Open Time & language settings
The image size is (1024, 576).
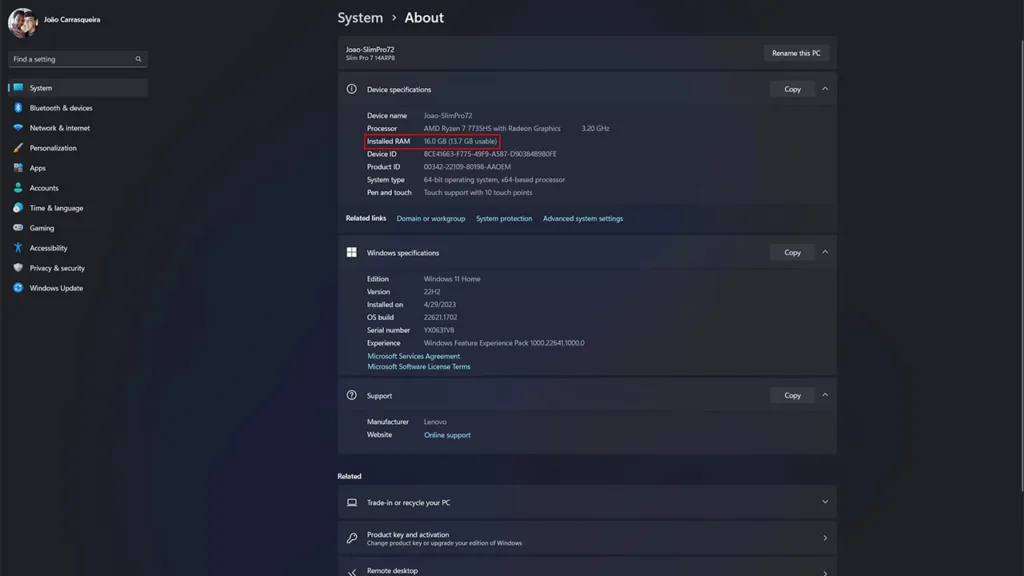(x=78, y=208)
